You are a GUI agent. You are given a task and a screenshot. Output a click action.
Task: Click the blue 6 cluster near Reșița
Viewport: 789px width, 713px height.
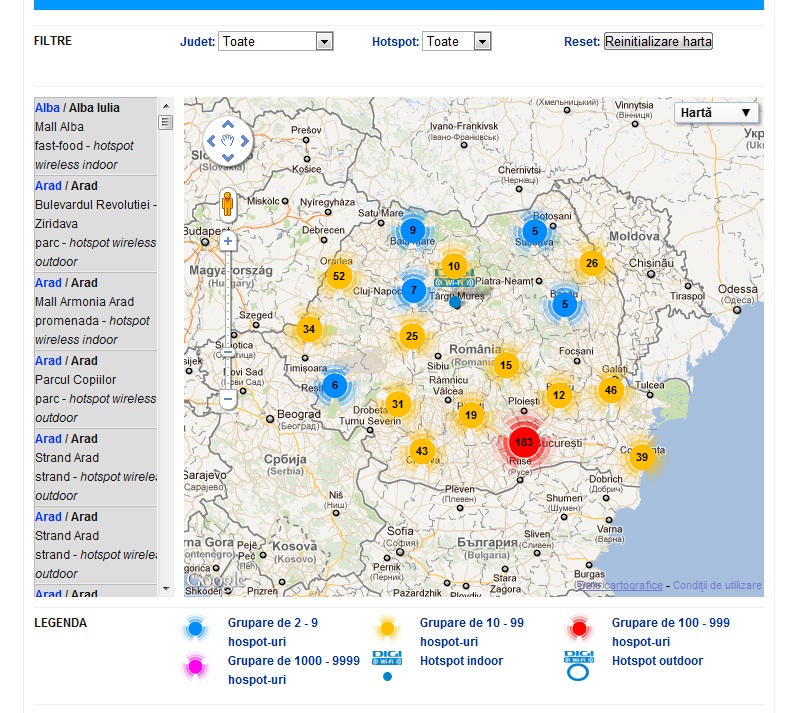click(x=335, y=385)
